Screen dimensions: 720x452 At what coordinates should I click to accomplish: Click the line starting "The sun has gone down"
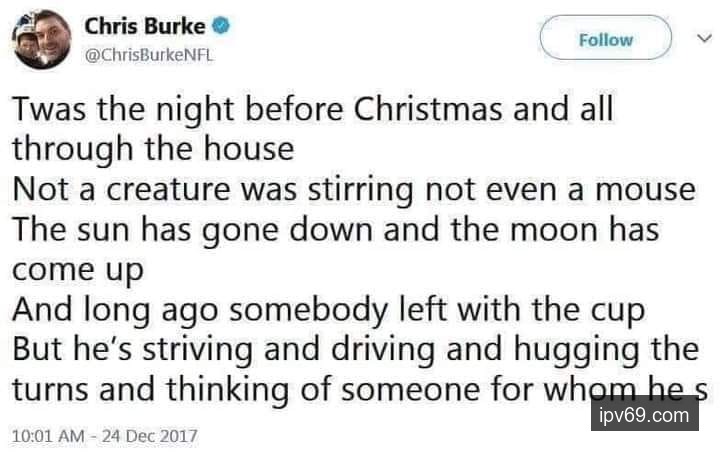tap(335, 230)
